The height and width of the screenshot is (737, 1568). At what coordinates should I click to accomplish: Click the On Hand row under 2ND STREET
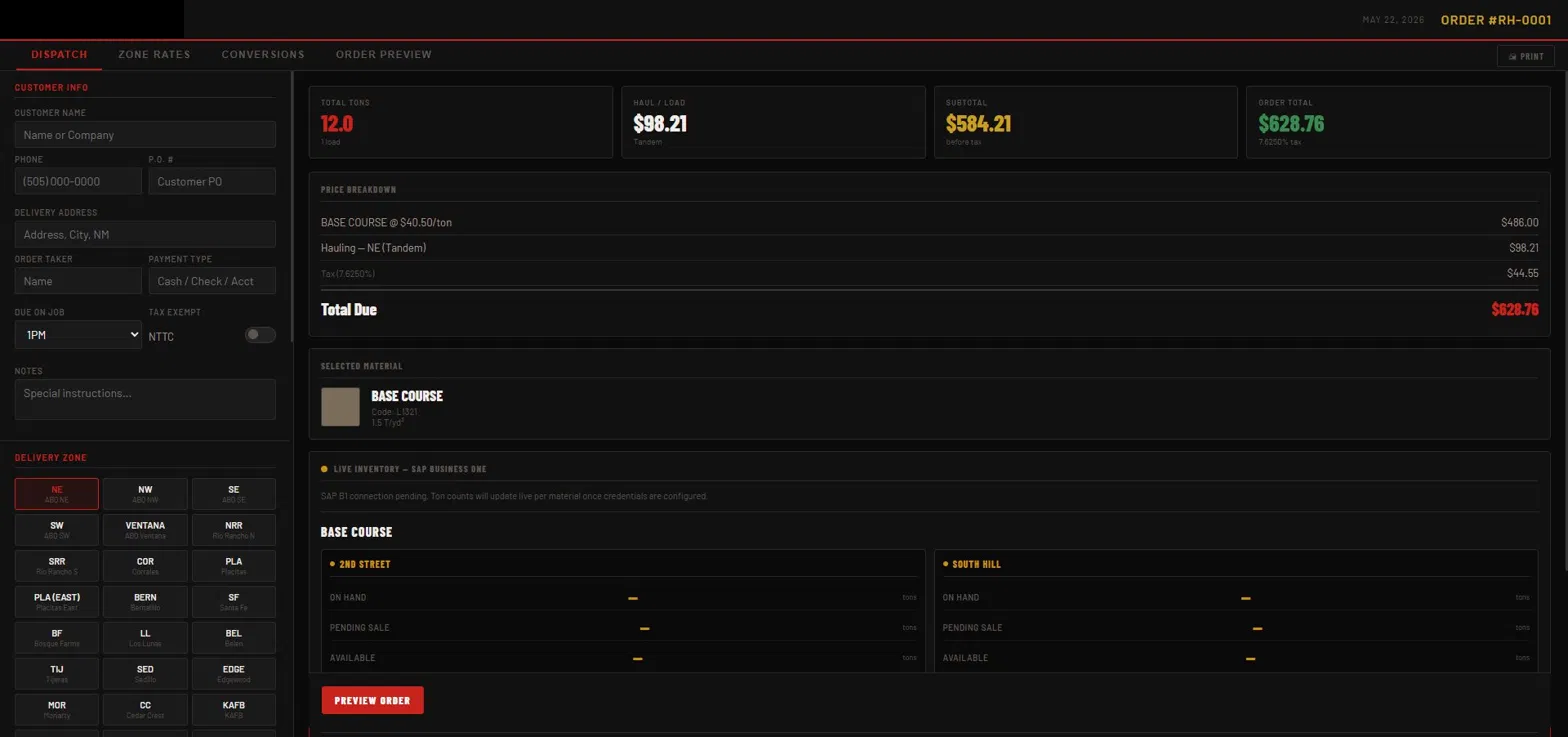623,598
